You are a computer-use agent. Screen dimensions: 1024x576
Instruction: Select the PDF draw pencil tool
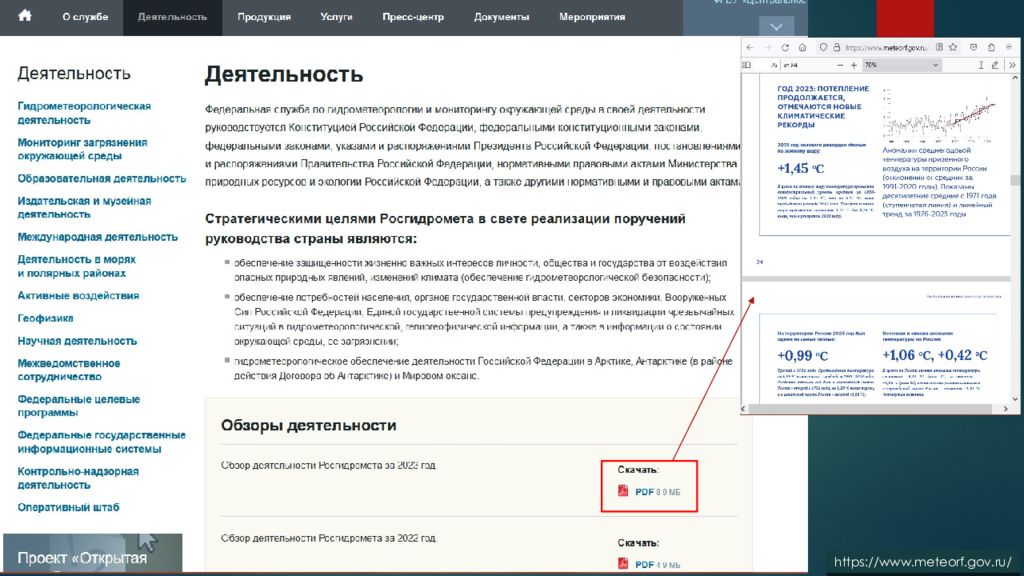(995, 65)
